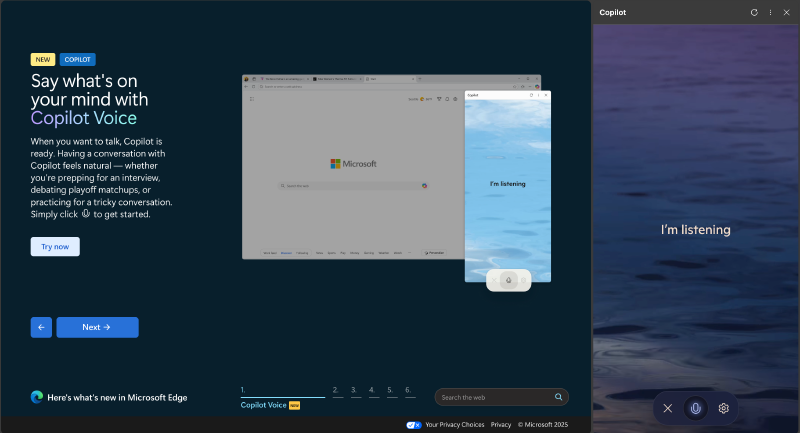The width and height of the screenshot is (800, 433).
Task: Mute the Copilot Voice microphone
Action: (x=696, y=408)
